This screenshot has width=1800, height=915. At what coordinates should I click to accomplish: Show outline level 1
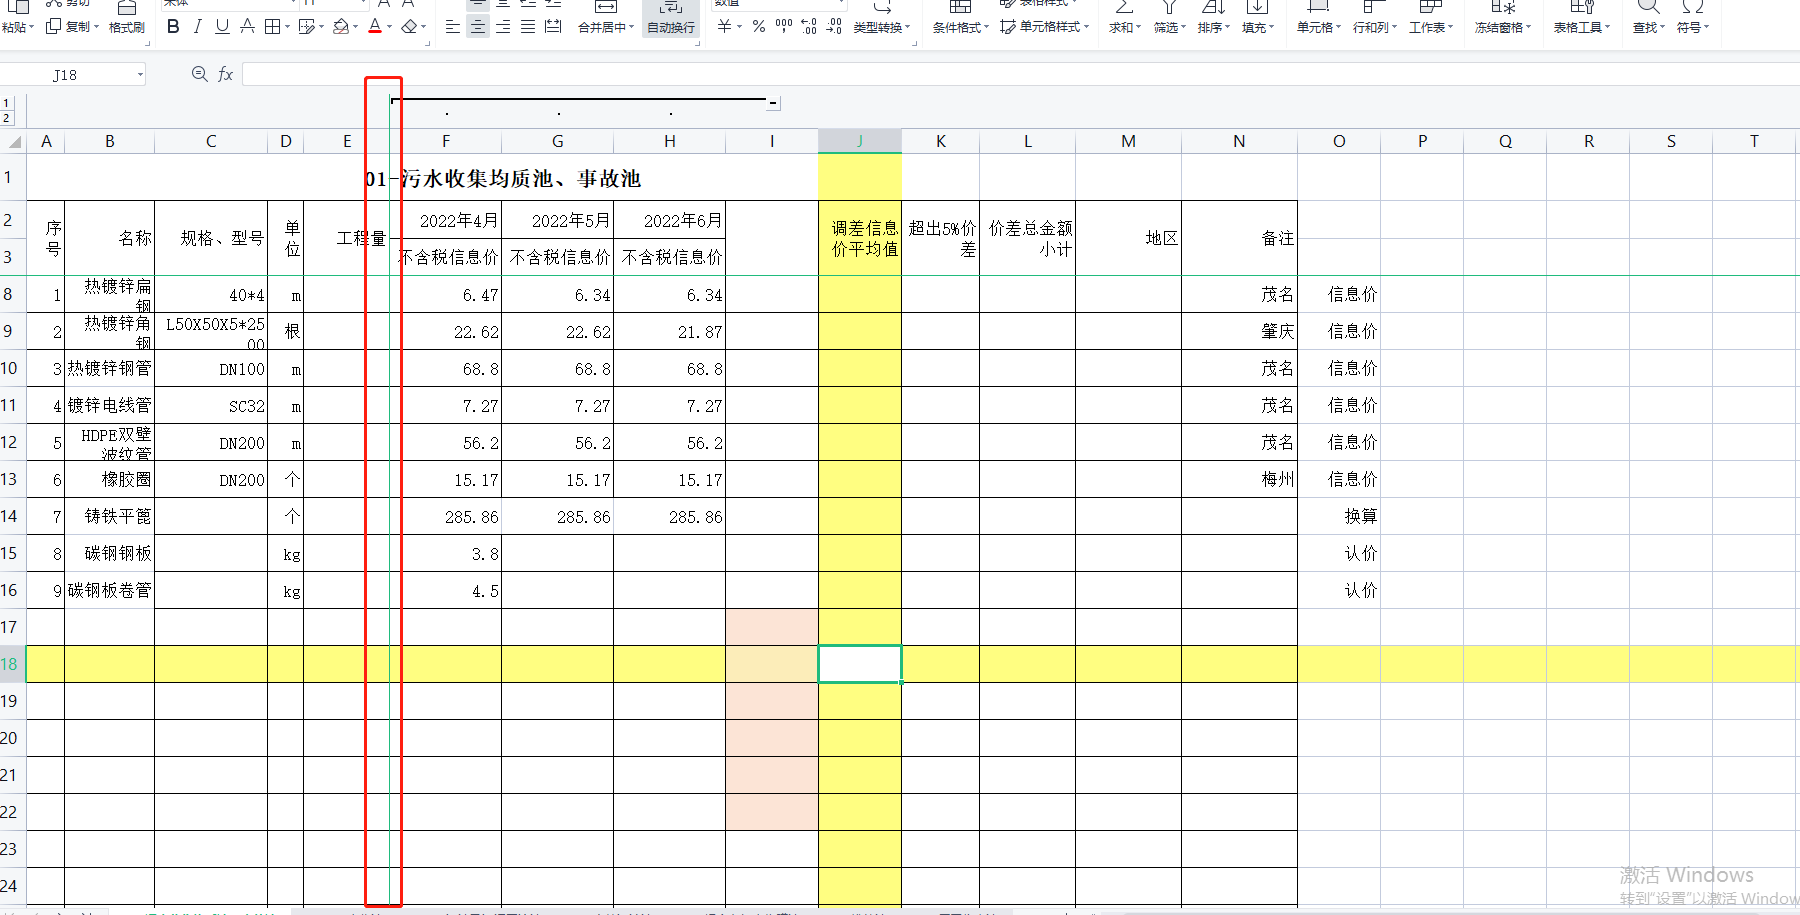[7, 103]
